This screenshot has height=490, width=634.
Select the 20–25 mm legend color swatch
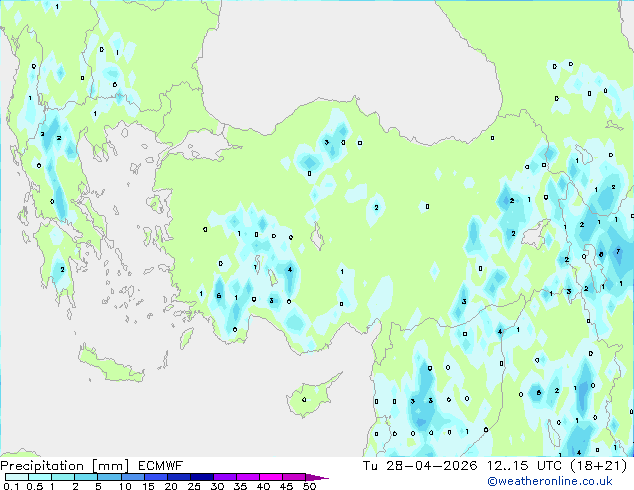point(178,477)
